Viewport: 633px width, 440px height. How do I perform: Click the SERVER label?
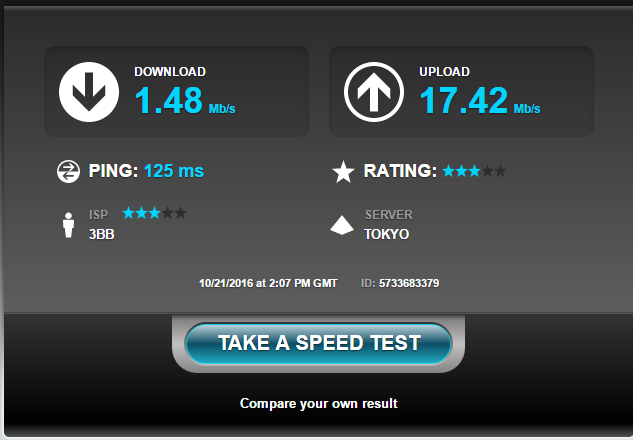click(389, 215)
